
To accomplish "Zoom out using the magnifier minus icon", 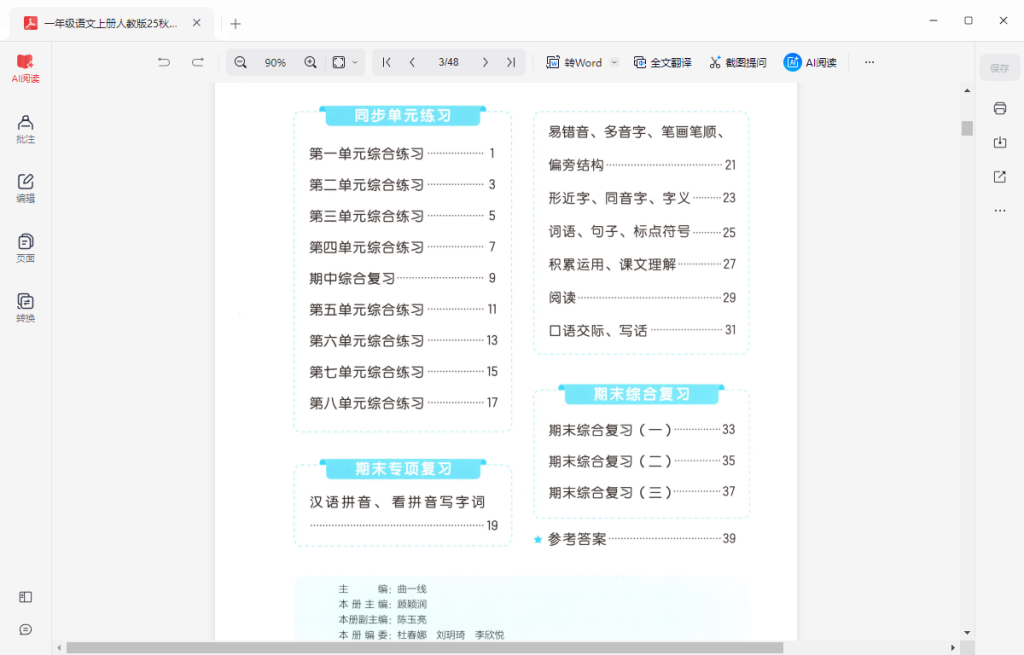I will tap(240, 62).
